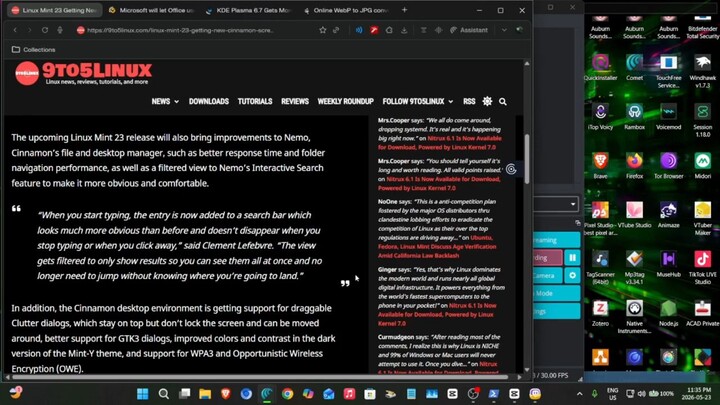Image resolution: width=720 pixels, height=405 pixels.
Task: Open the RSS link
Action: coord(469,101)
